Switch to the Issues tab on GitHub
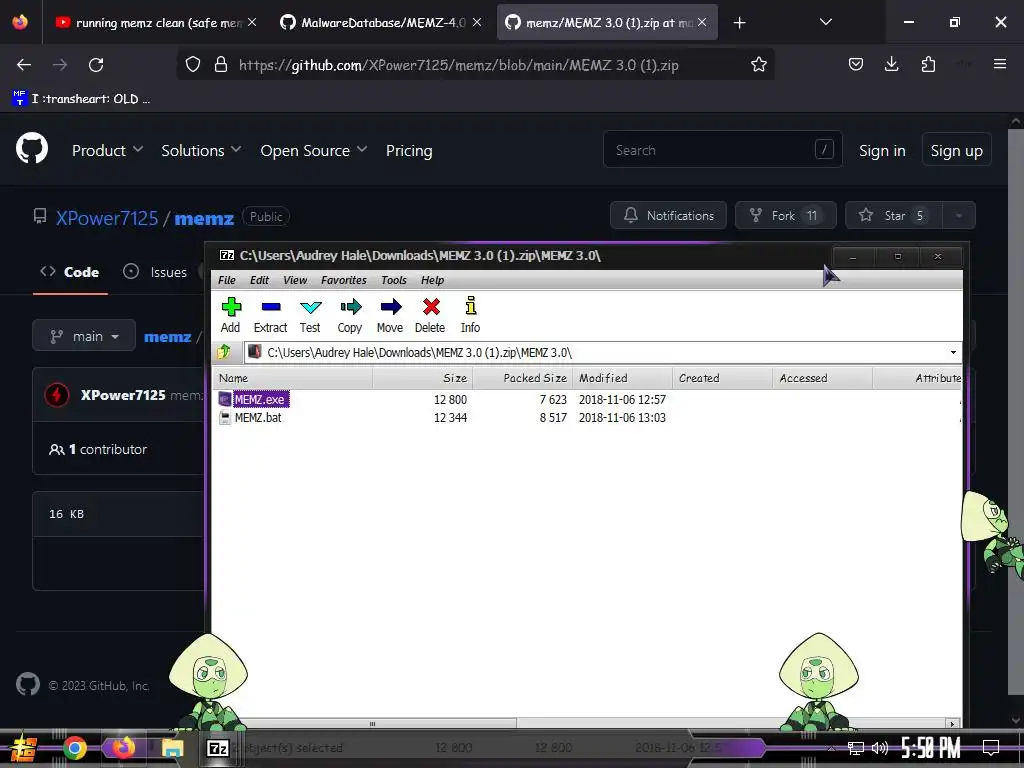 (x=155, y=272)
